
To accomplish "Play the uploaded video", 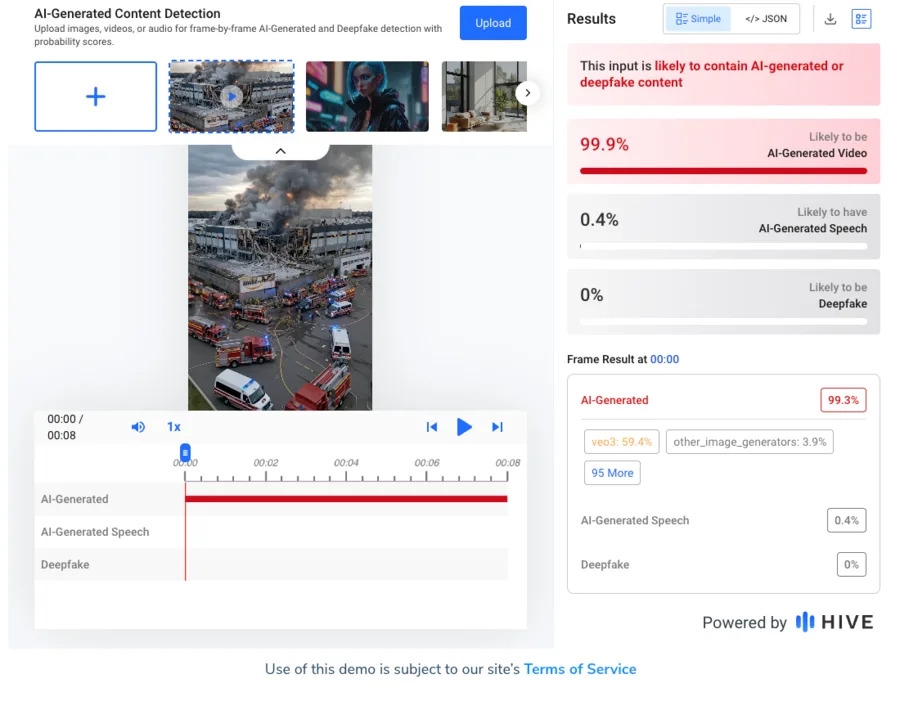I will click(464, 427).
